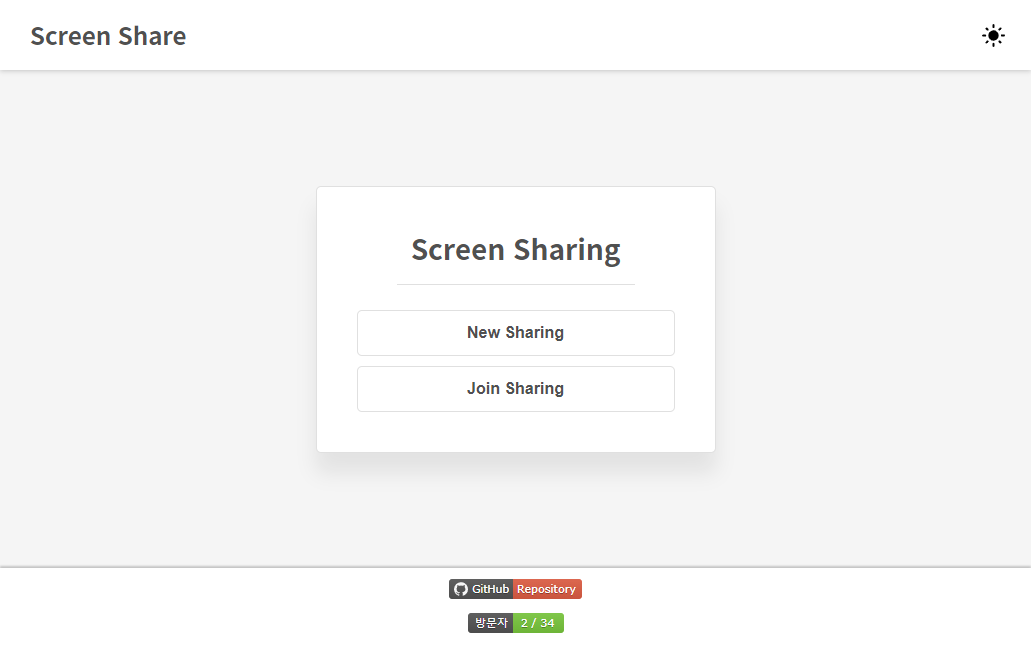Click the 'GitHub' badge label

[x=489, y=589]
